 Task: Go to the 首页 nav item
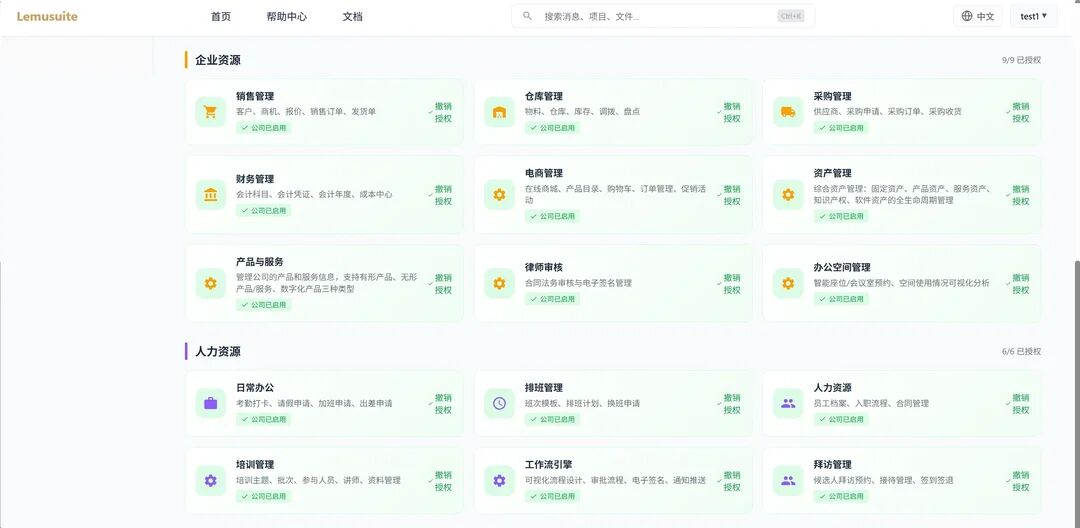(221, 17)
